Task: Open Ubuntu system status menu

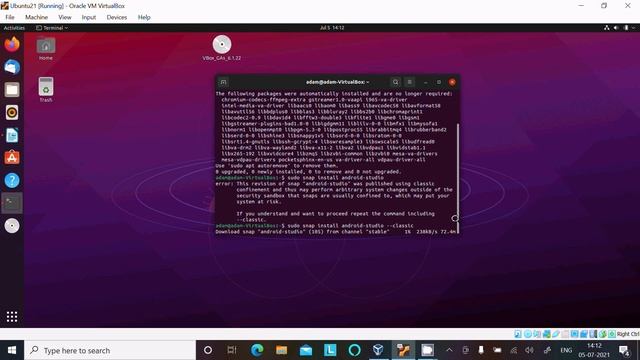Action: (619, 28)
